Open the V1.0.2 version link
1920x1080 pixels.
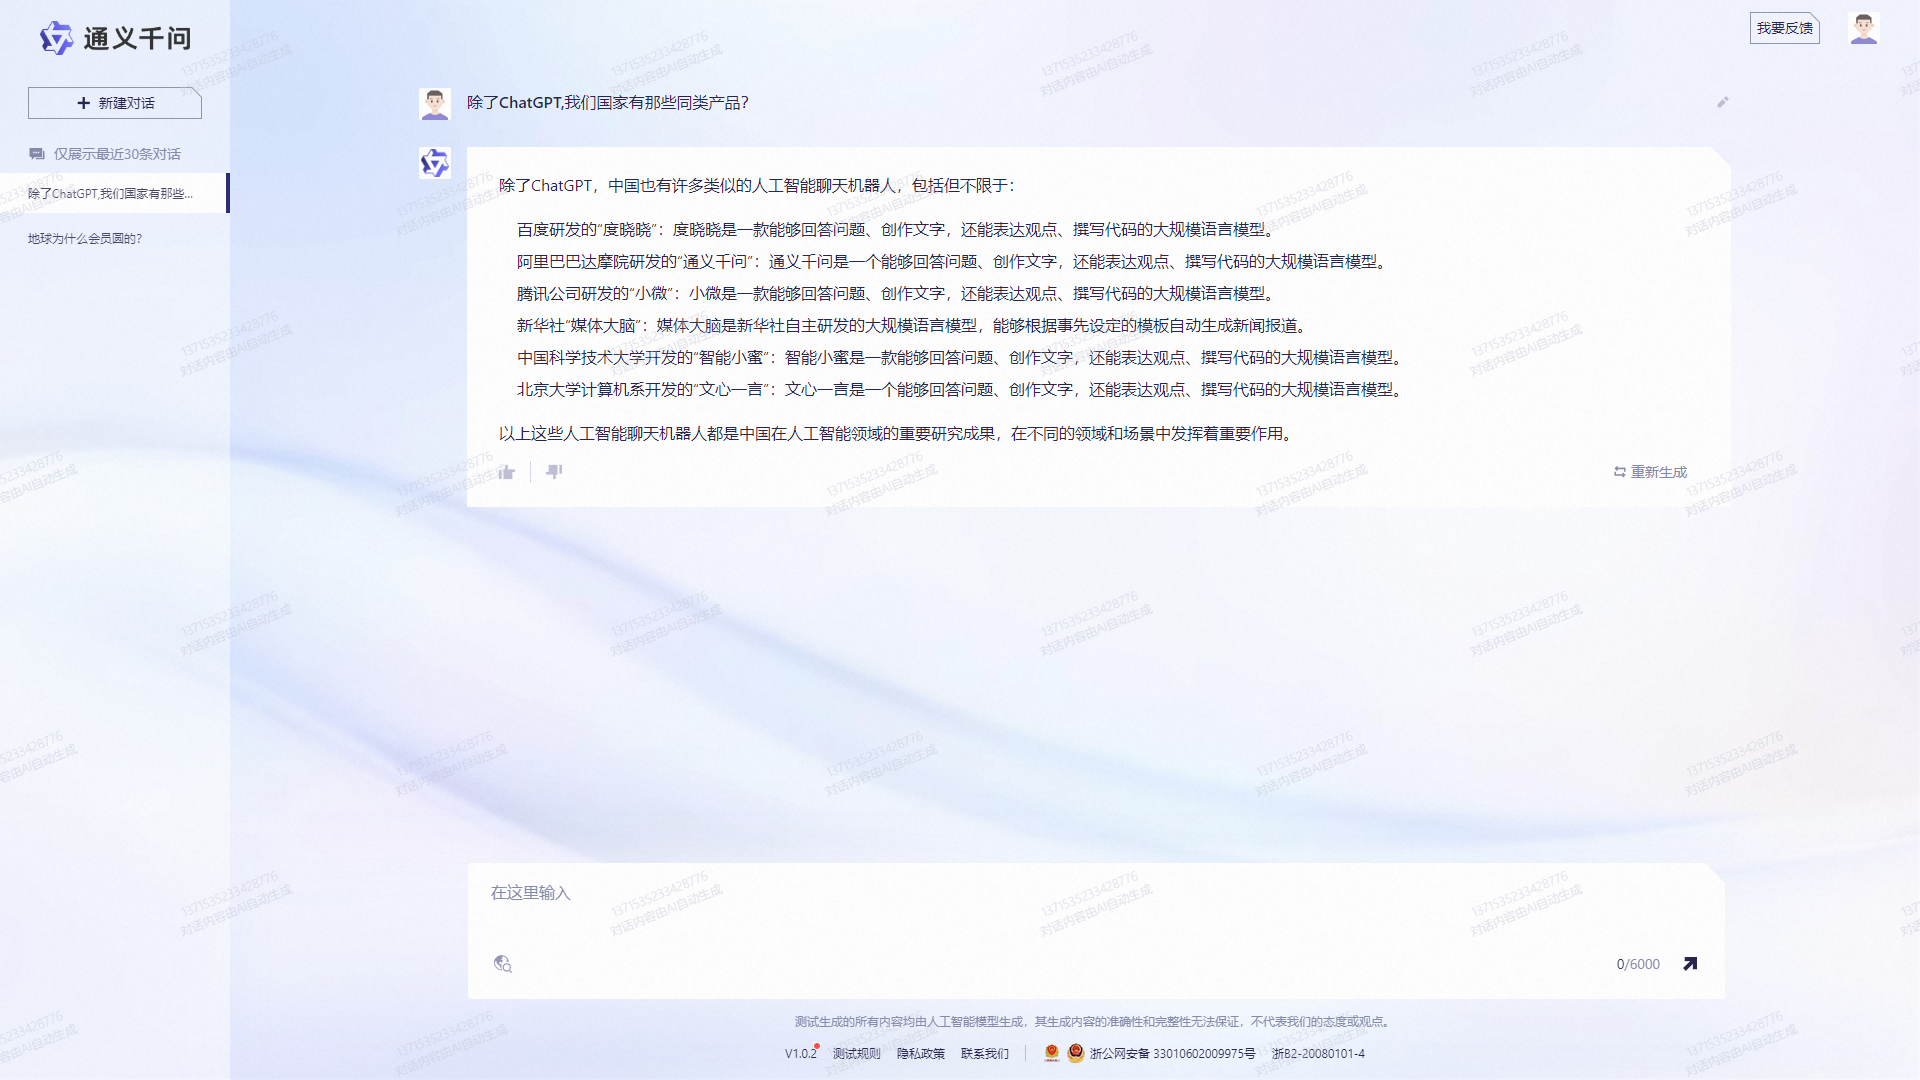(801, 1053)
